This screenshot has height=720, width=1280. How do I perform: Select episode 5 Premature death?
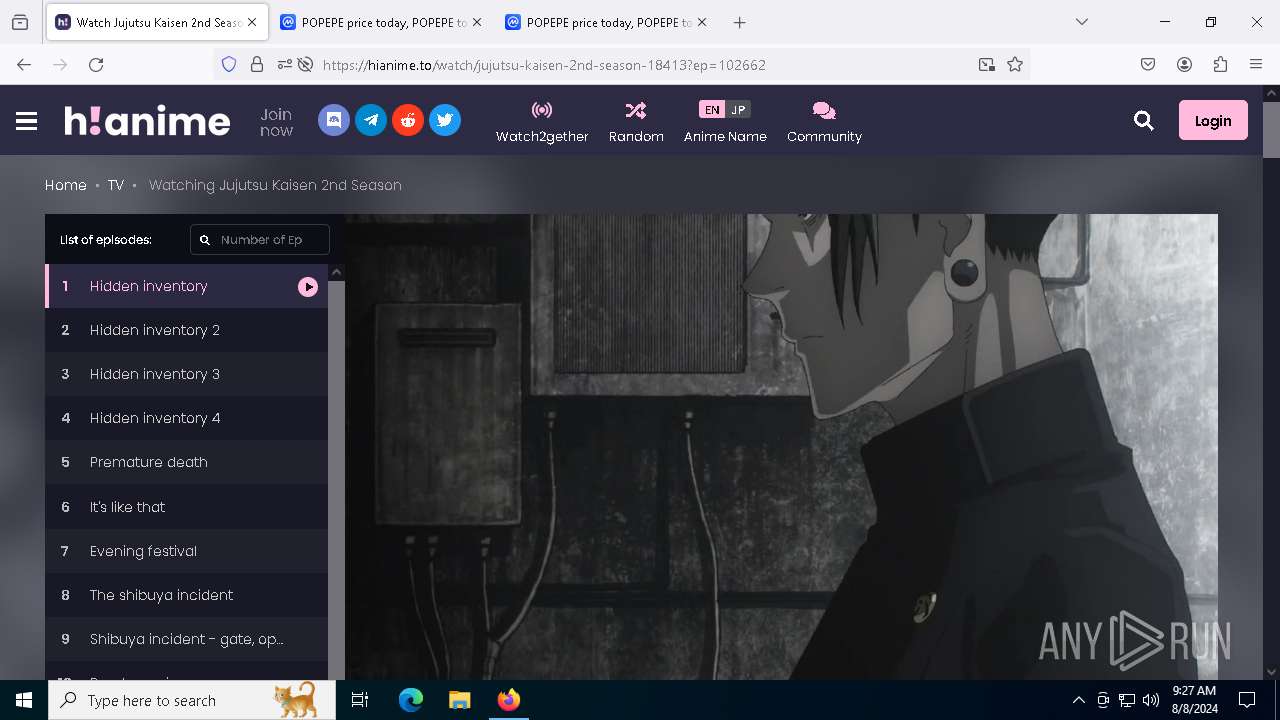tap(186, 462)
